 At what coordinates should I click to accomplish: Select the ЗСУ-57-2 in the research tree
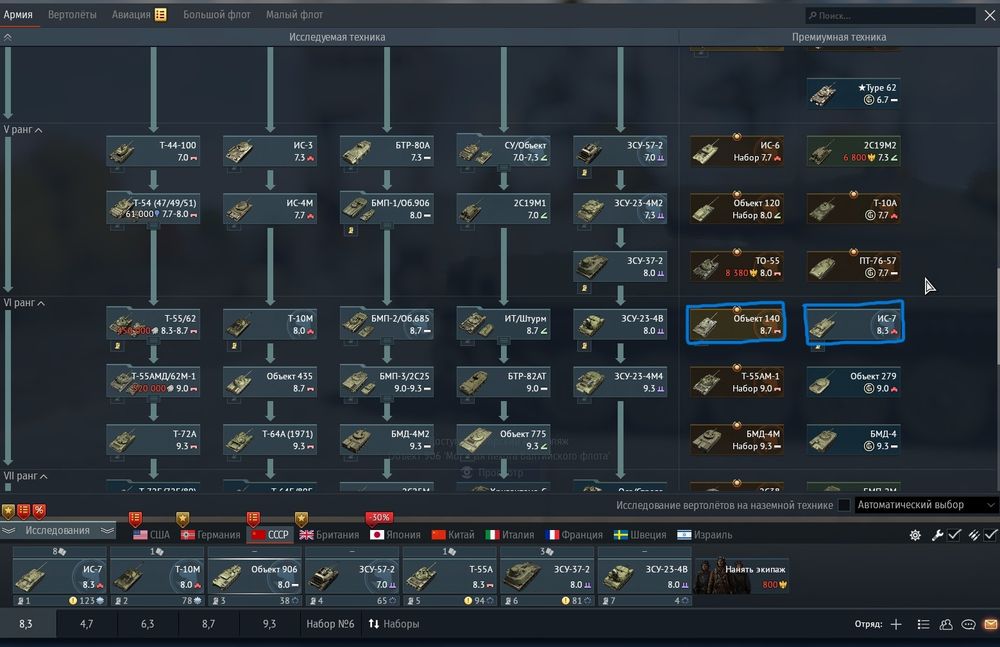tap(620, 151)
